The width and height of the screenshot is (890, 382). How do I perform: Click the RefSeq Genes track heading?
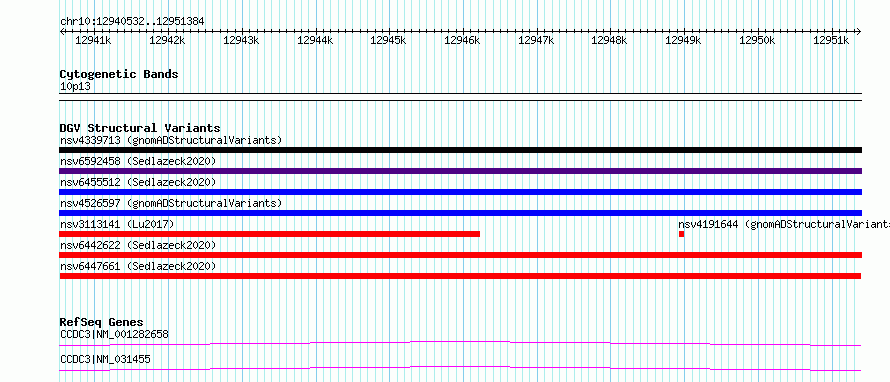coord(101,322)
